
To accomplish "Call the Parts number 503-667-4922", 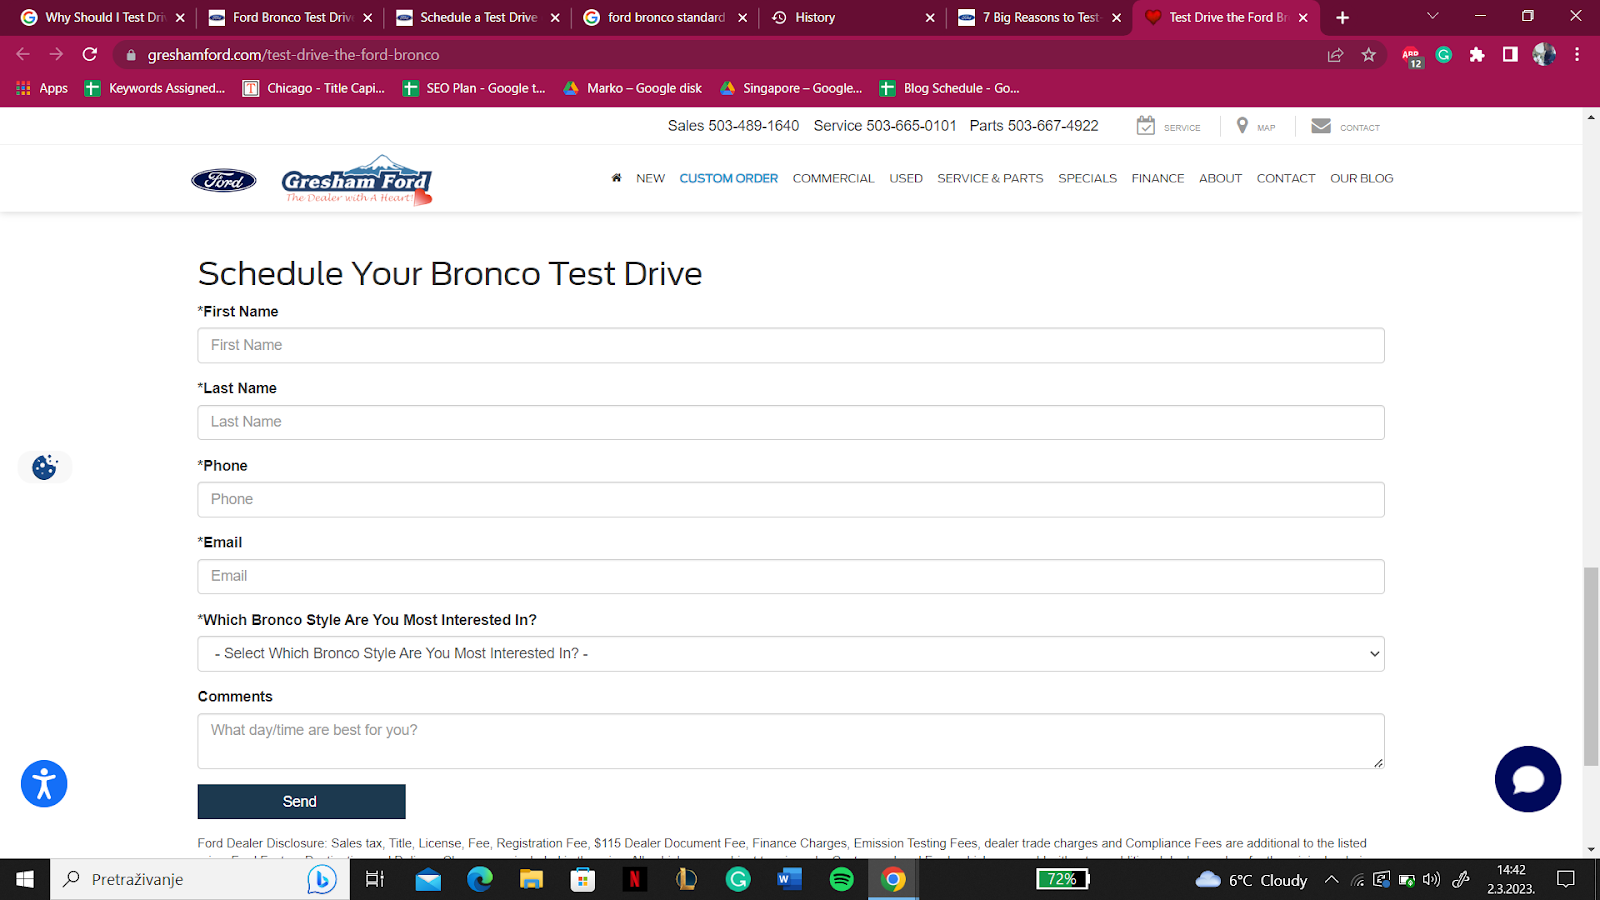I will [1034, 125].
